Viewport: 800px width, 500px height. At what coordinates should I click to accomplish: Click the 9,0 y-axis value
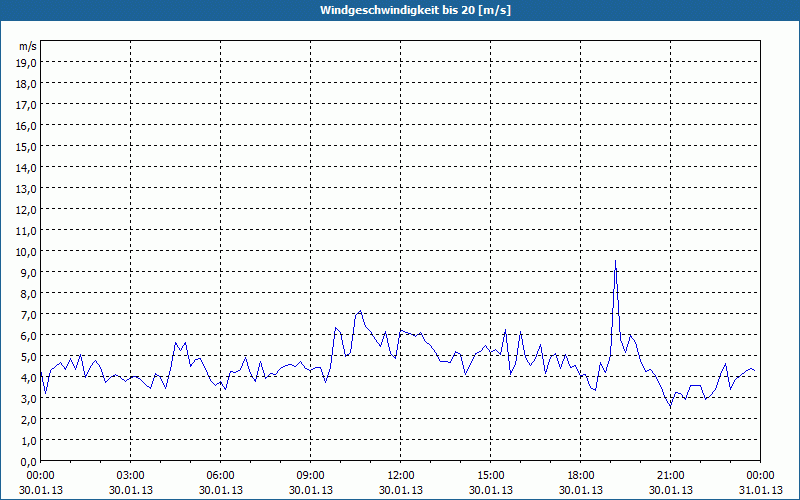(x=29, y=272)
